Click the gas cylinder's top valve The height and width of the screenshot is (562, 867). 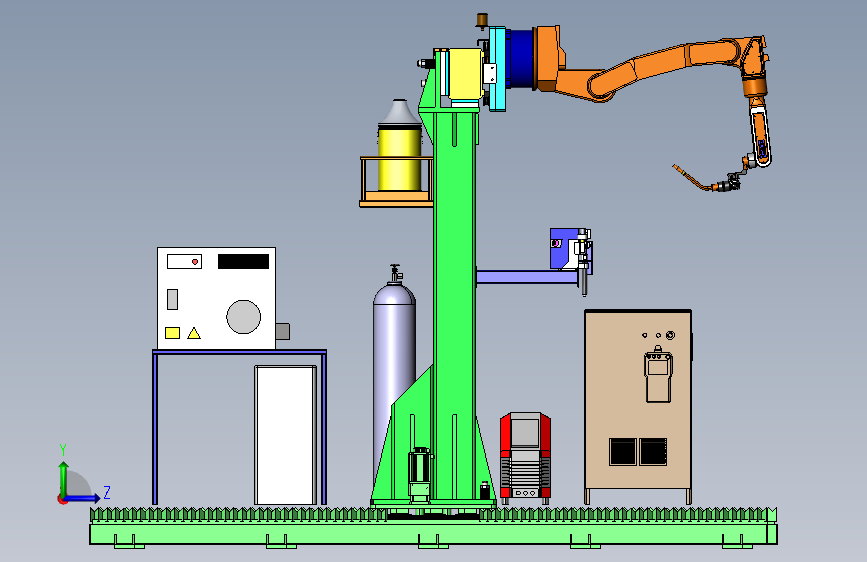pyautogui.click(x=395, y=273)
